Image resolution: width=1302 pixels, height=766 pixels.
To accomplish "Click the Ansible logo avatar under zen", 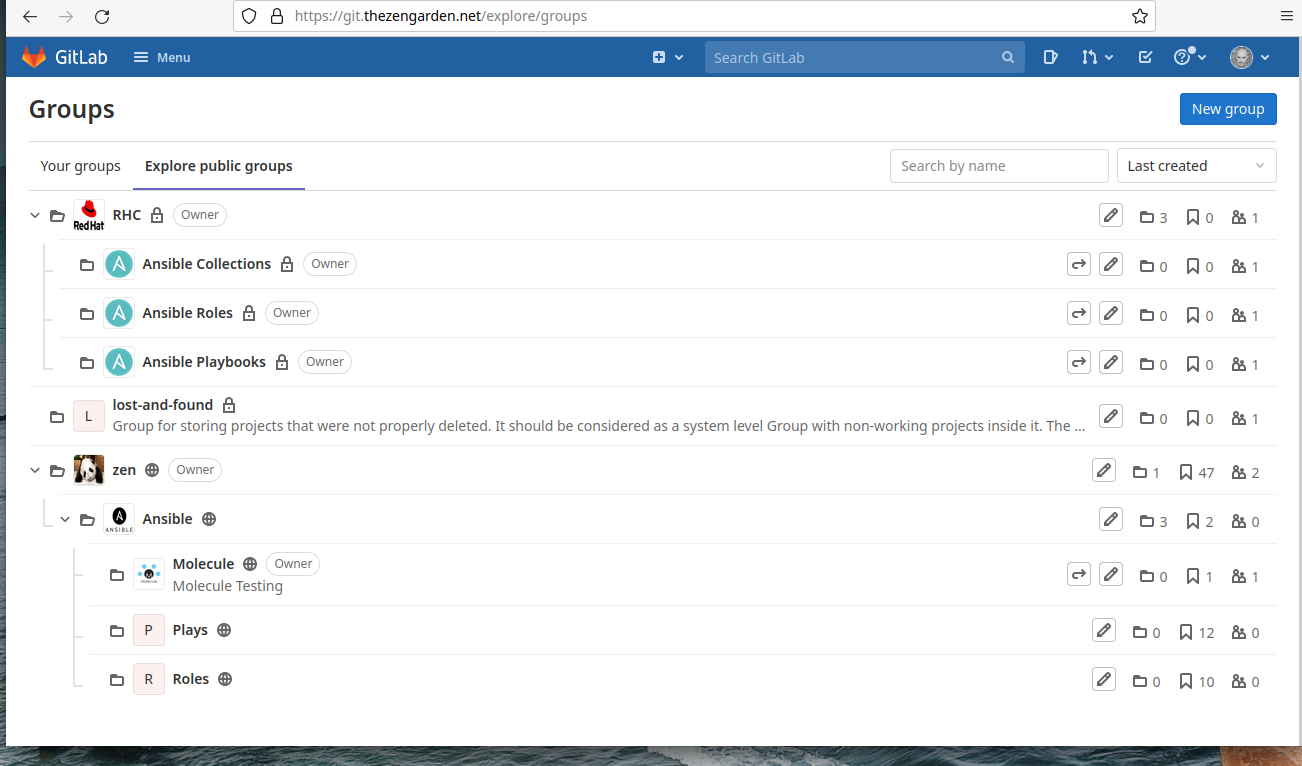I will coord(119,519).
